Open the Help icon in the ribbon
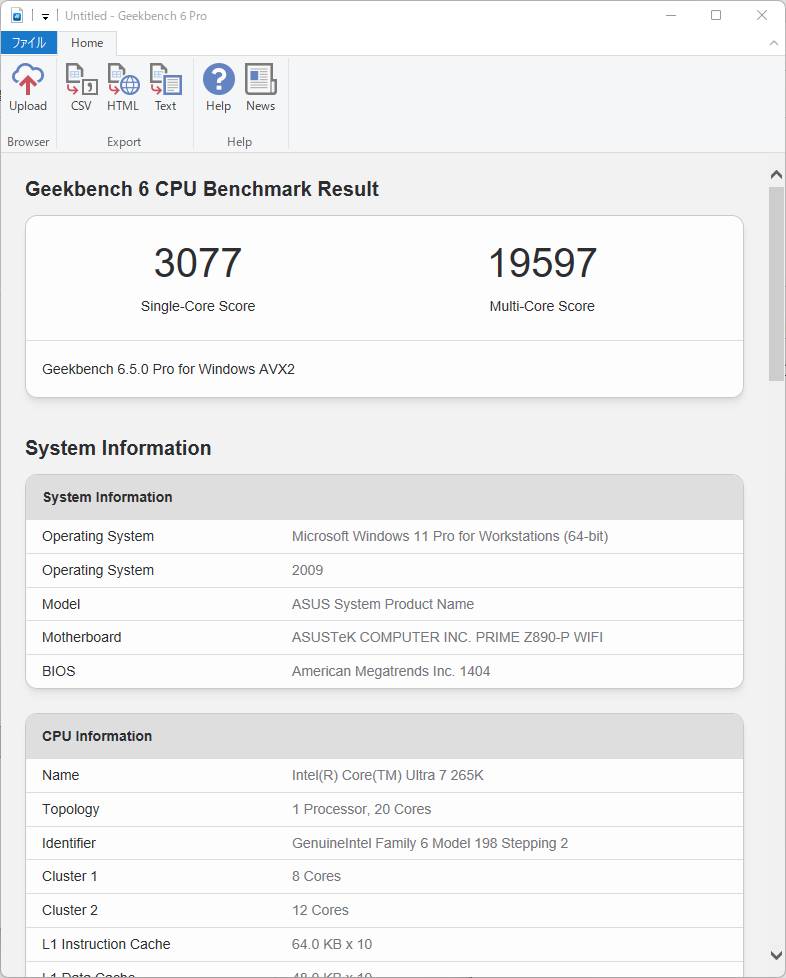 (218, 88)
